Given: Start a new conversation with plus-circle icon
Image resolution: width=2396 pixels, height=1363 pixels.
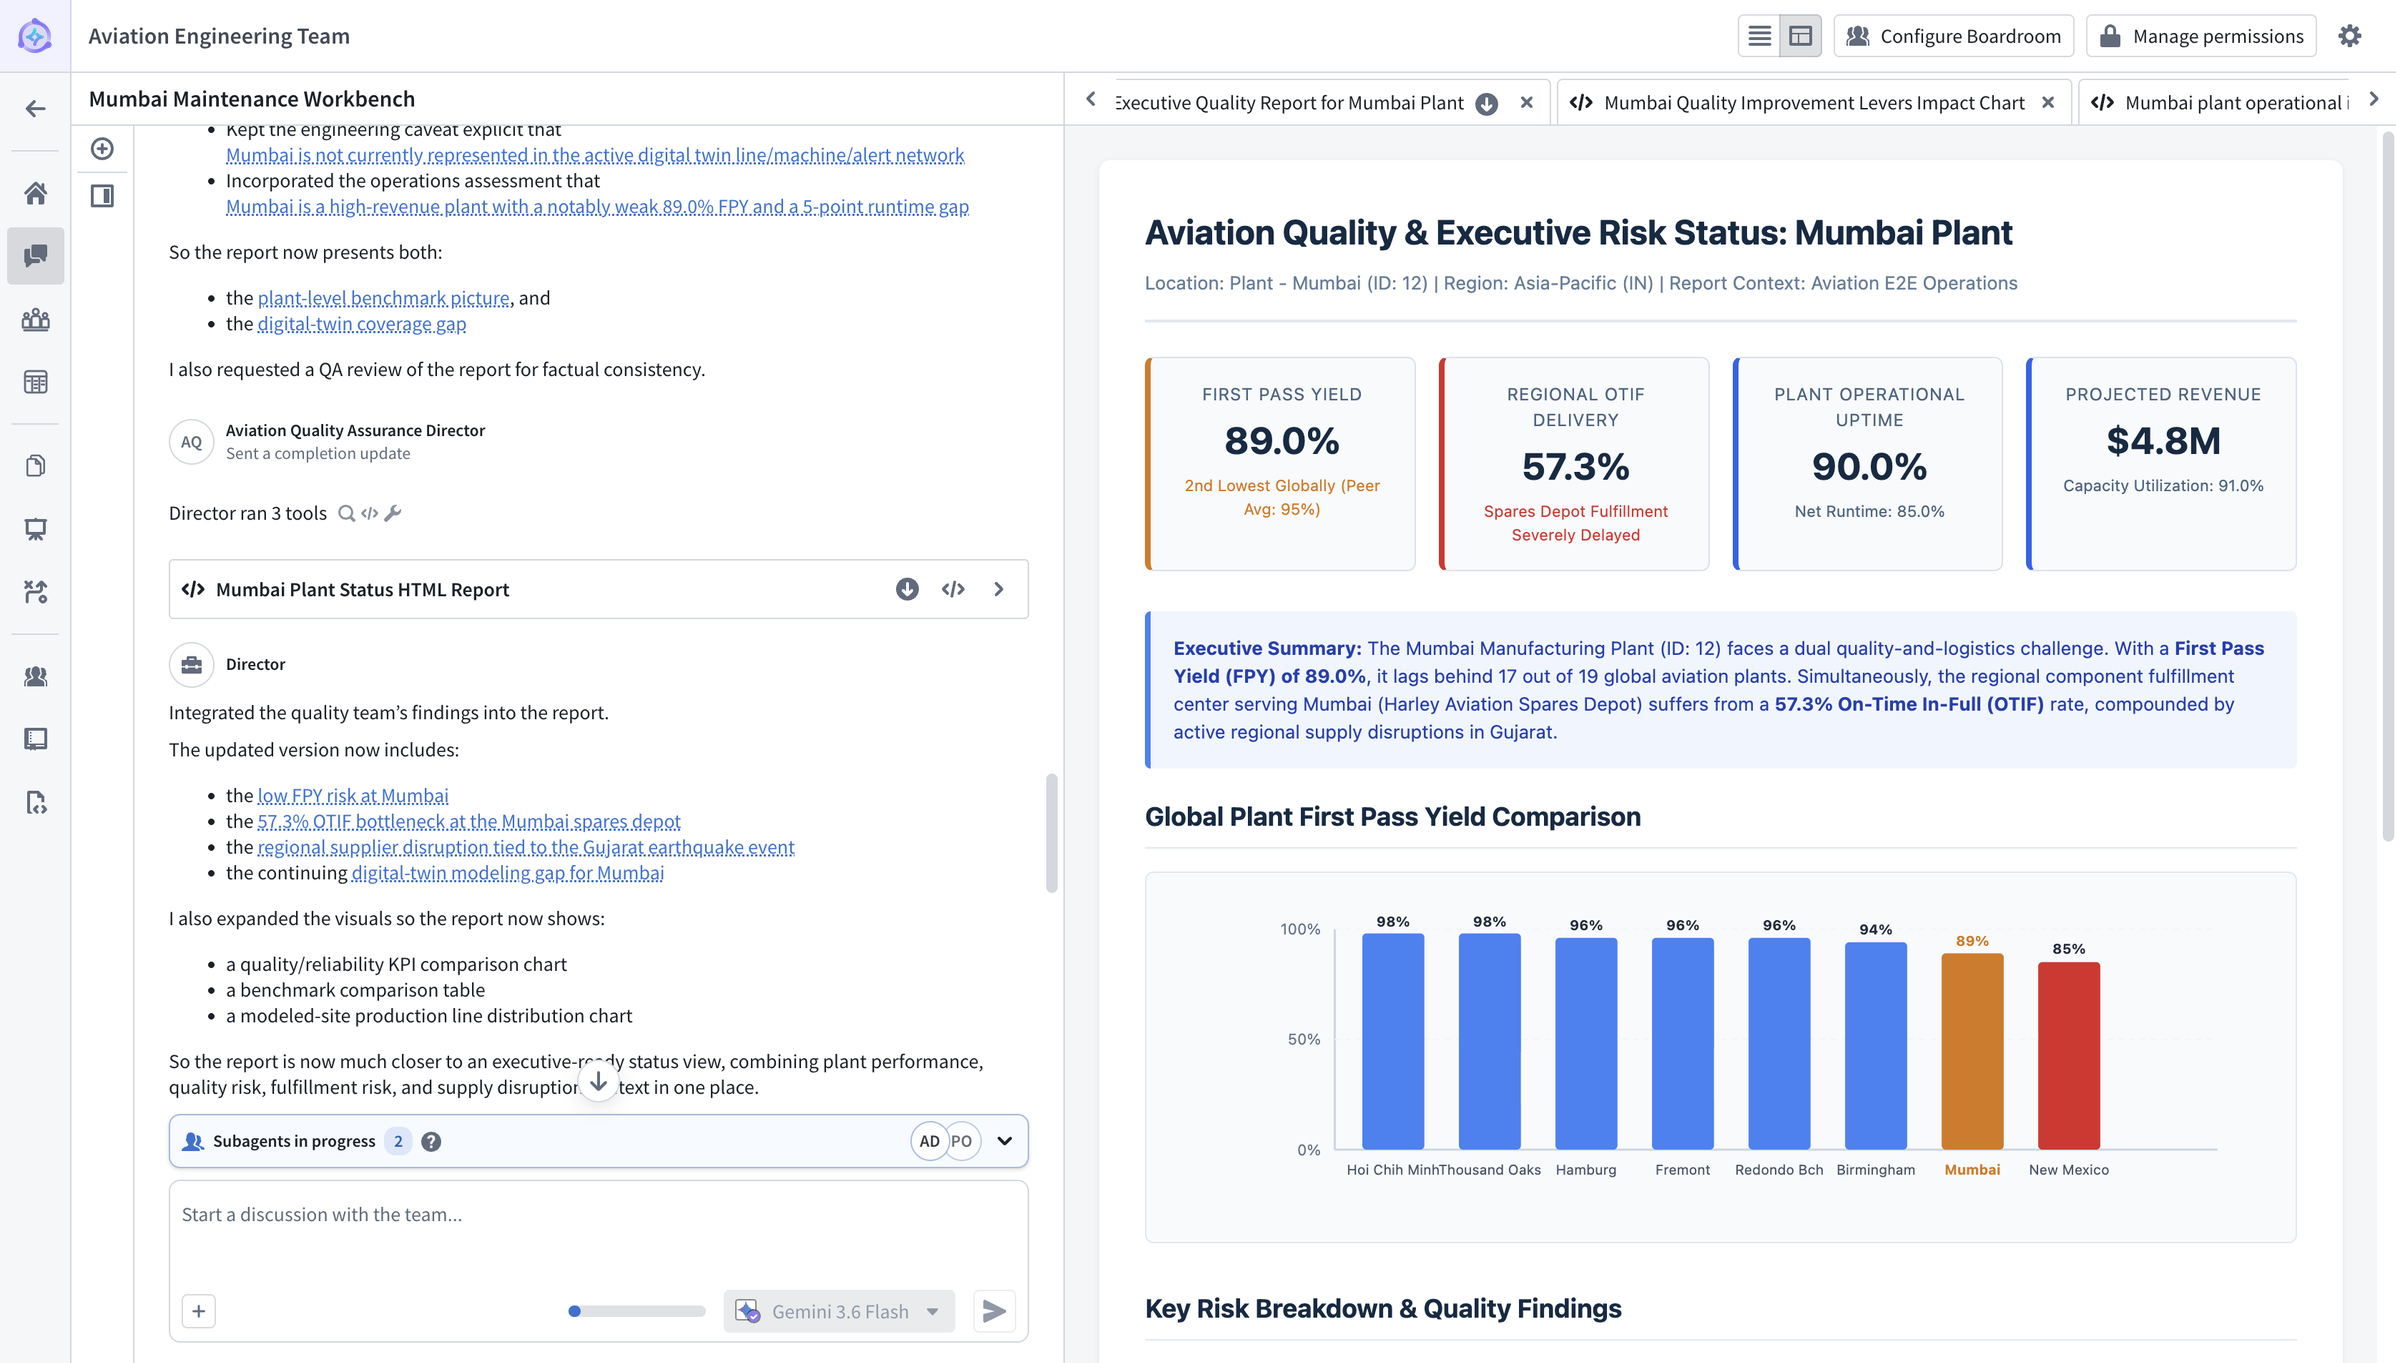Looking at the screenshot, I should [x=102, y=149].
